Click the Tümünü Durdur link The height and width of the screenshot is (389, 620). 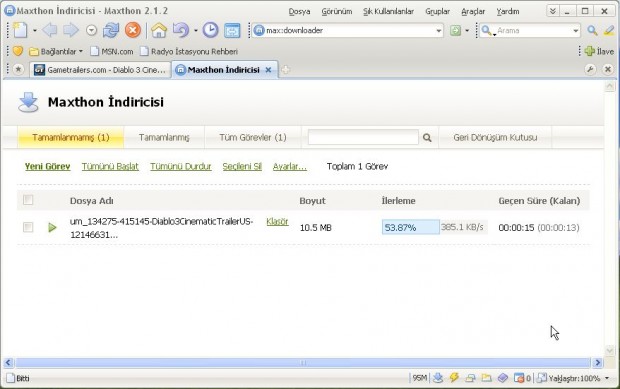181,166
